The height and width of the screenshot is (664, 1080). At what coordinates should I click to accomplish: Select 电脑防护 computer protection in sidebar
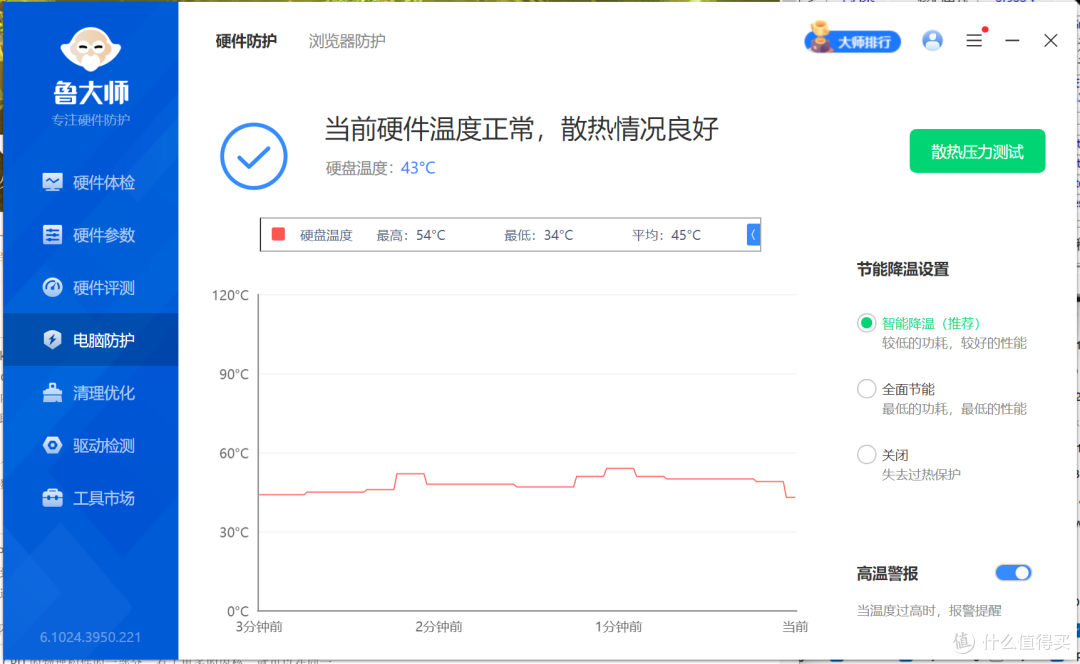[90, 340]
